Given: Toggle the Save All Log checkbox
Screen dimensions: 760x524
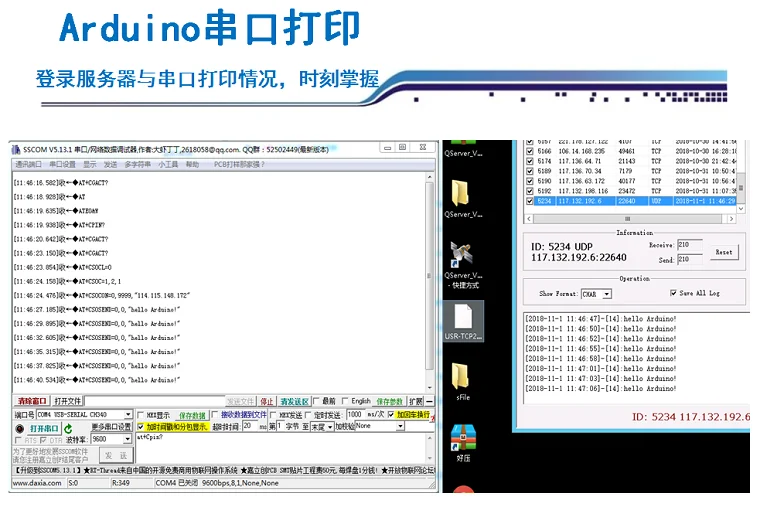Looking at the screenshot, I should tap(673, 293).
